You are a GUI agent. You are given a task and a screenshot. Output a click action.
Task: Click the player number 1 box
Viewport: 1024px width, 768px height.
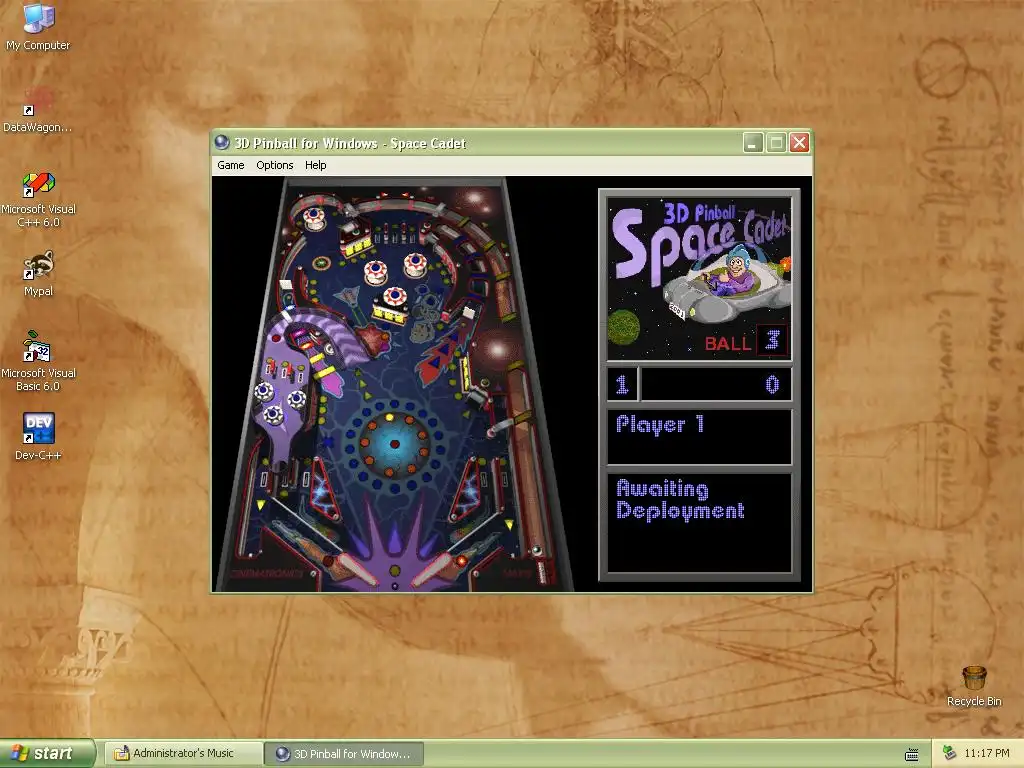(x=622, y=384)
